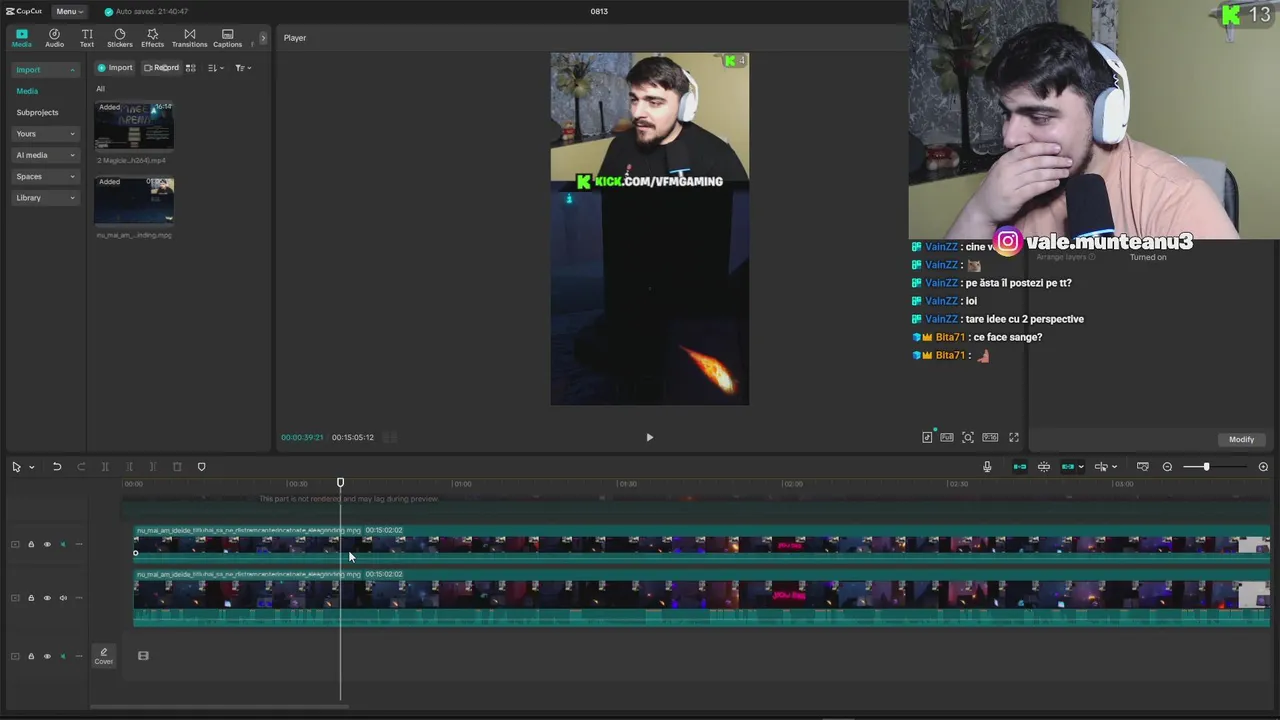Toggle Full preview quality icon

[947, 437]
